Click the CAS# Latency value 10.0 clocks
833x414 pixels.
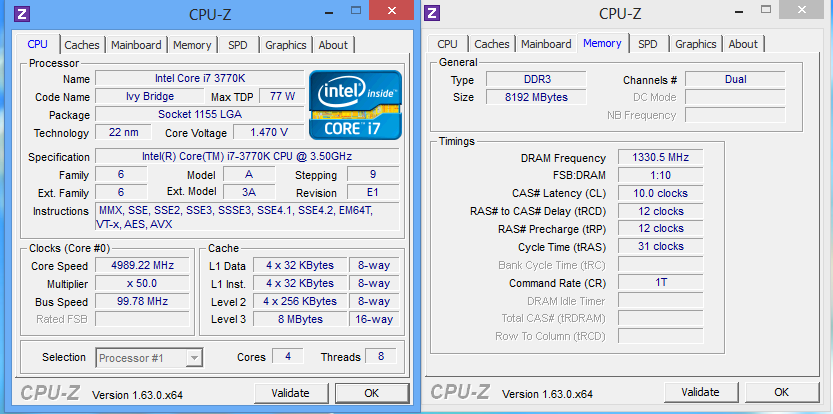click(661, 193)
